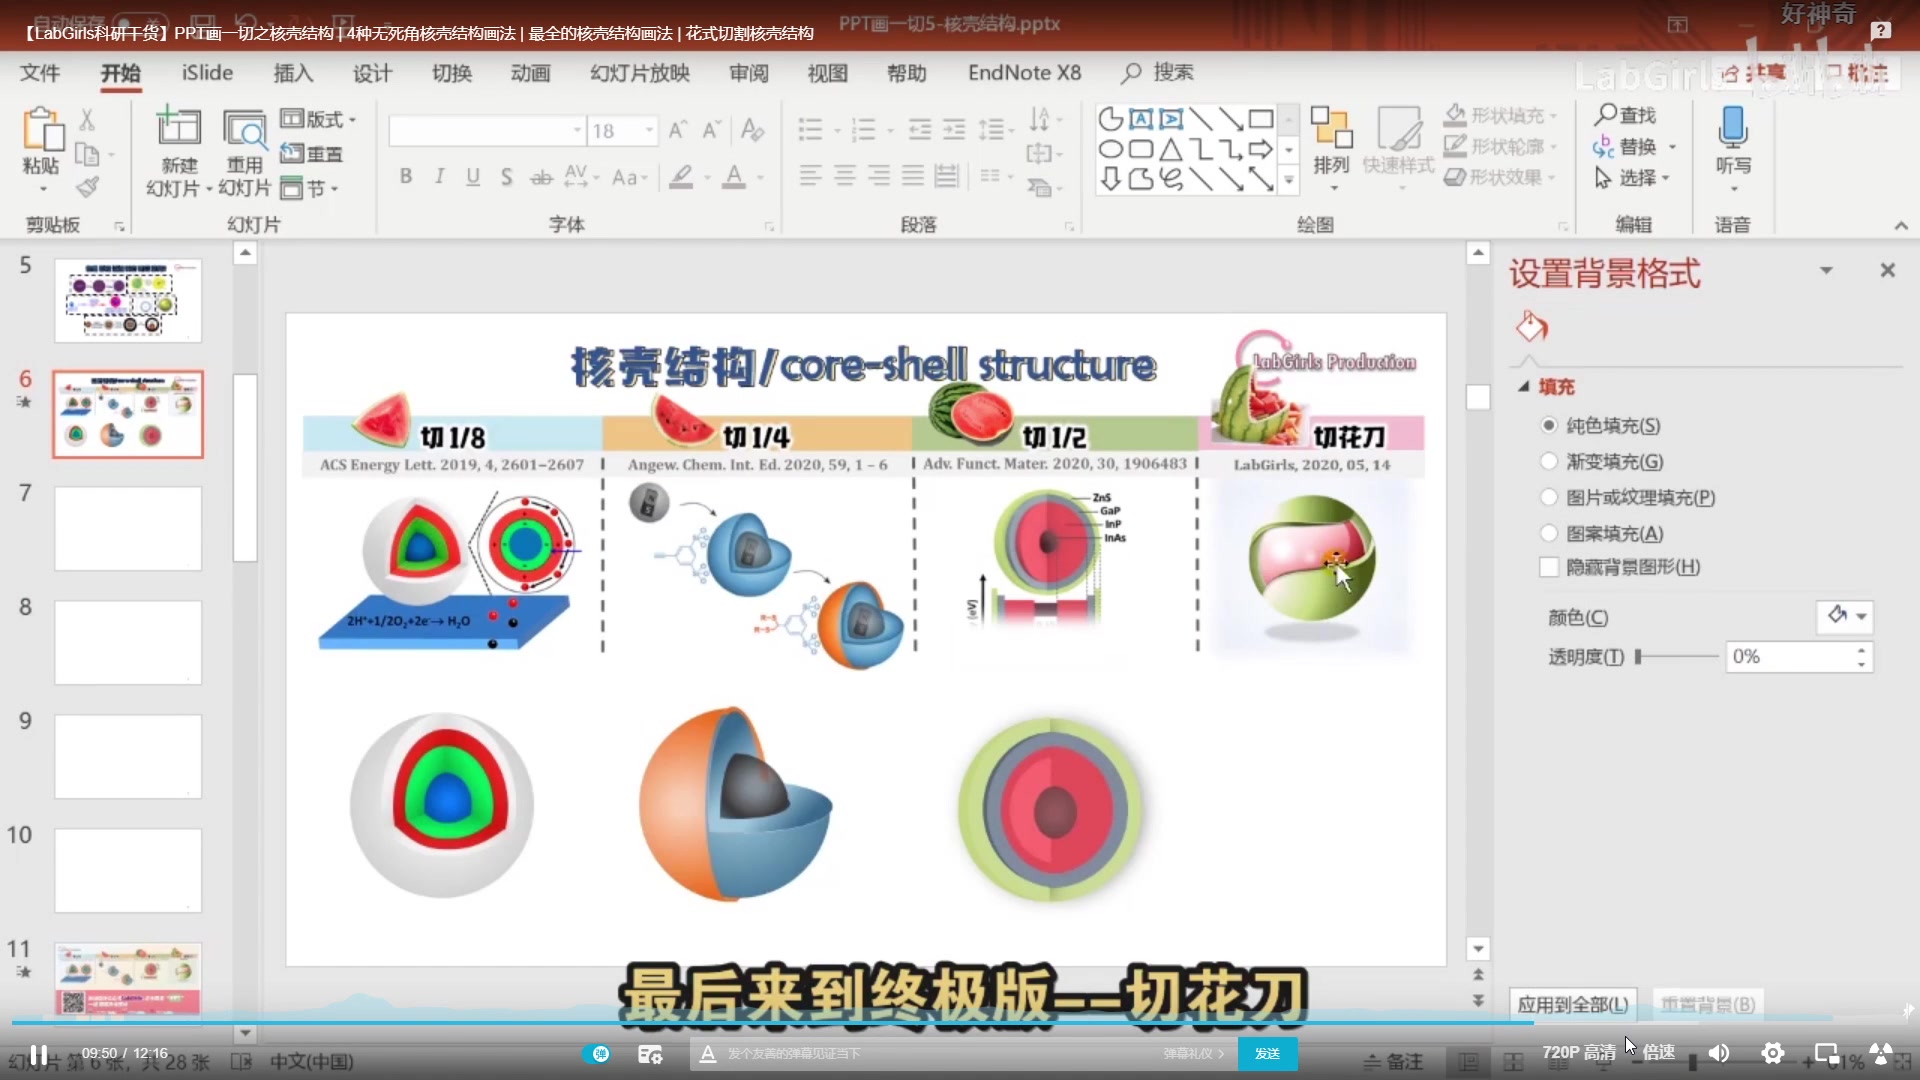Center align the text
The image size is (1920, 1080).
pyautogui.click(x=845, y=176)
